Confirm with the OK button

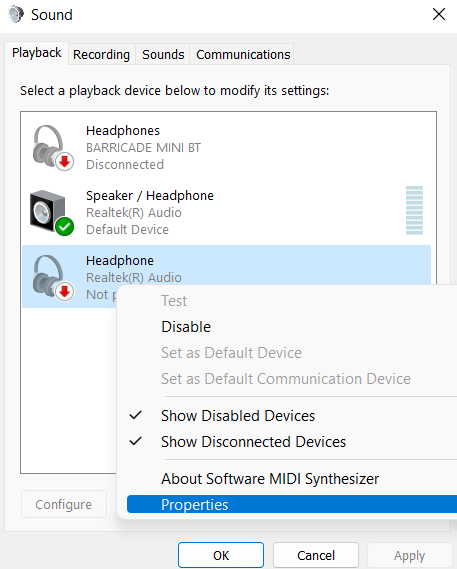point(221,555)
